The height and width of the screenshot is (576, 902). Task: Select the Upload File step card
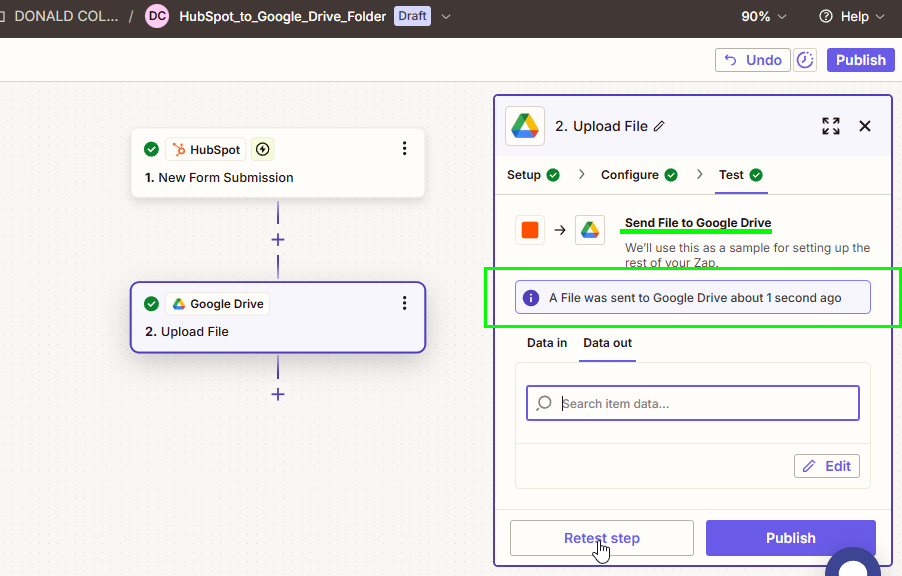coord(278,318)
